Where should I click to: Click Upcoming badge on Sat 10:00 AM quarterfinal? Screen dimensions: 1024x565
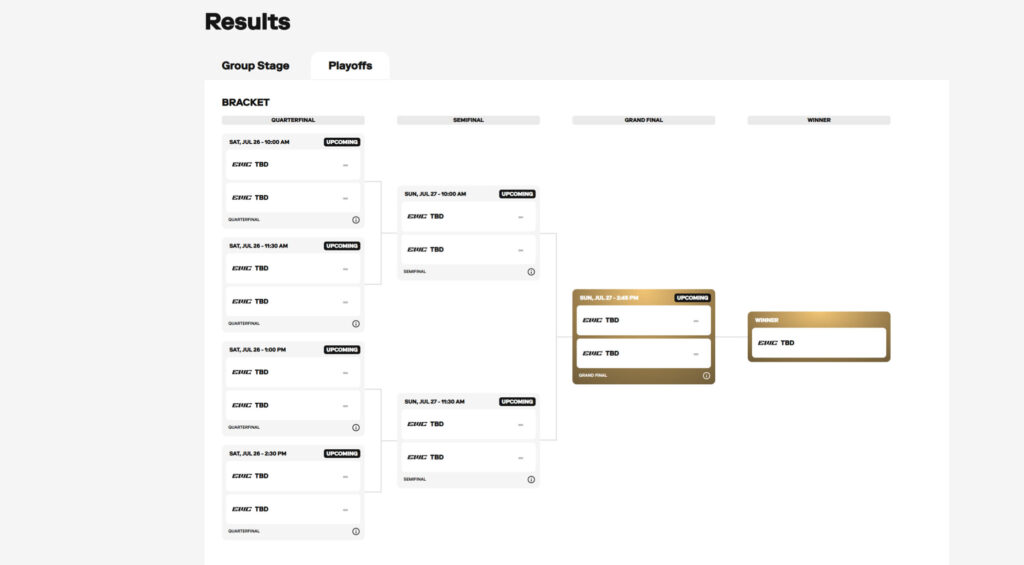[342, 142]
